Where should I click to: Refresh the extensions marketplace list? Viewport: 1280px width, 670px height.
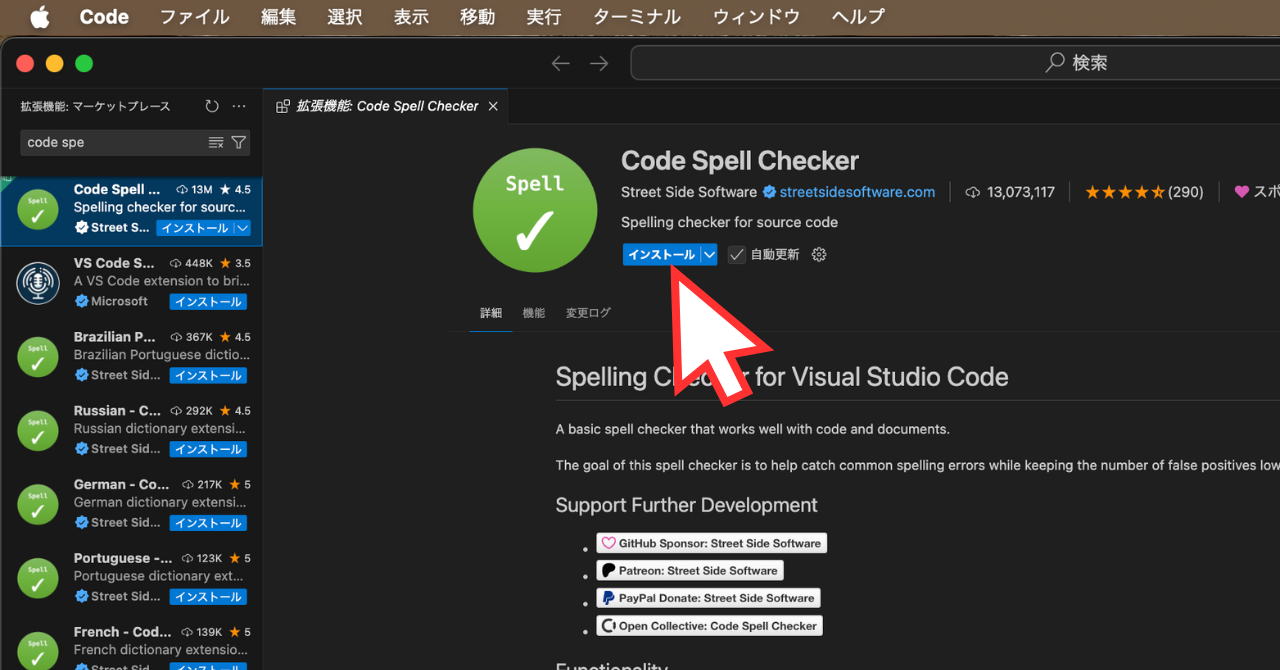pos(211,106)
